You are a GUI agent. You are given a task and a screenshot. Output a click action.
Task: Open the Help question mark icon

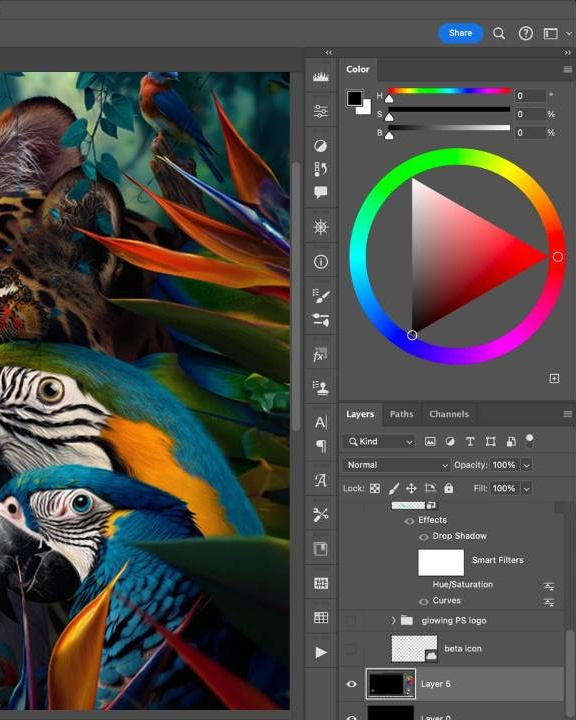[525, 33]
